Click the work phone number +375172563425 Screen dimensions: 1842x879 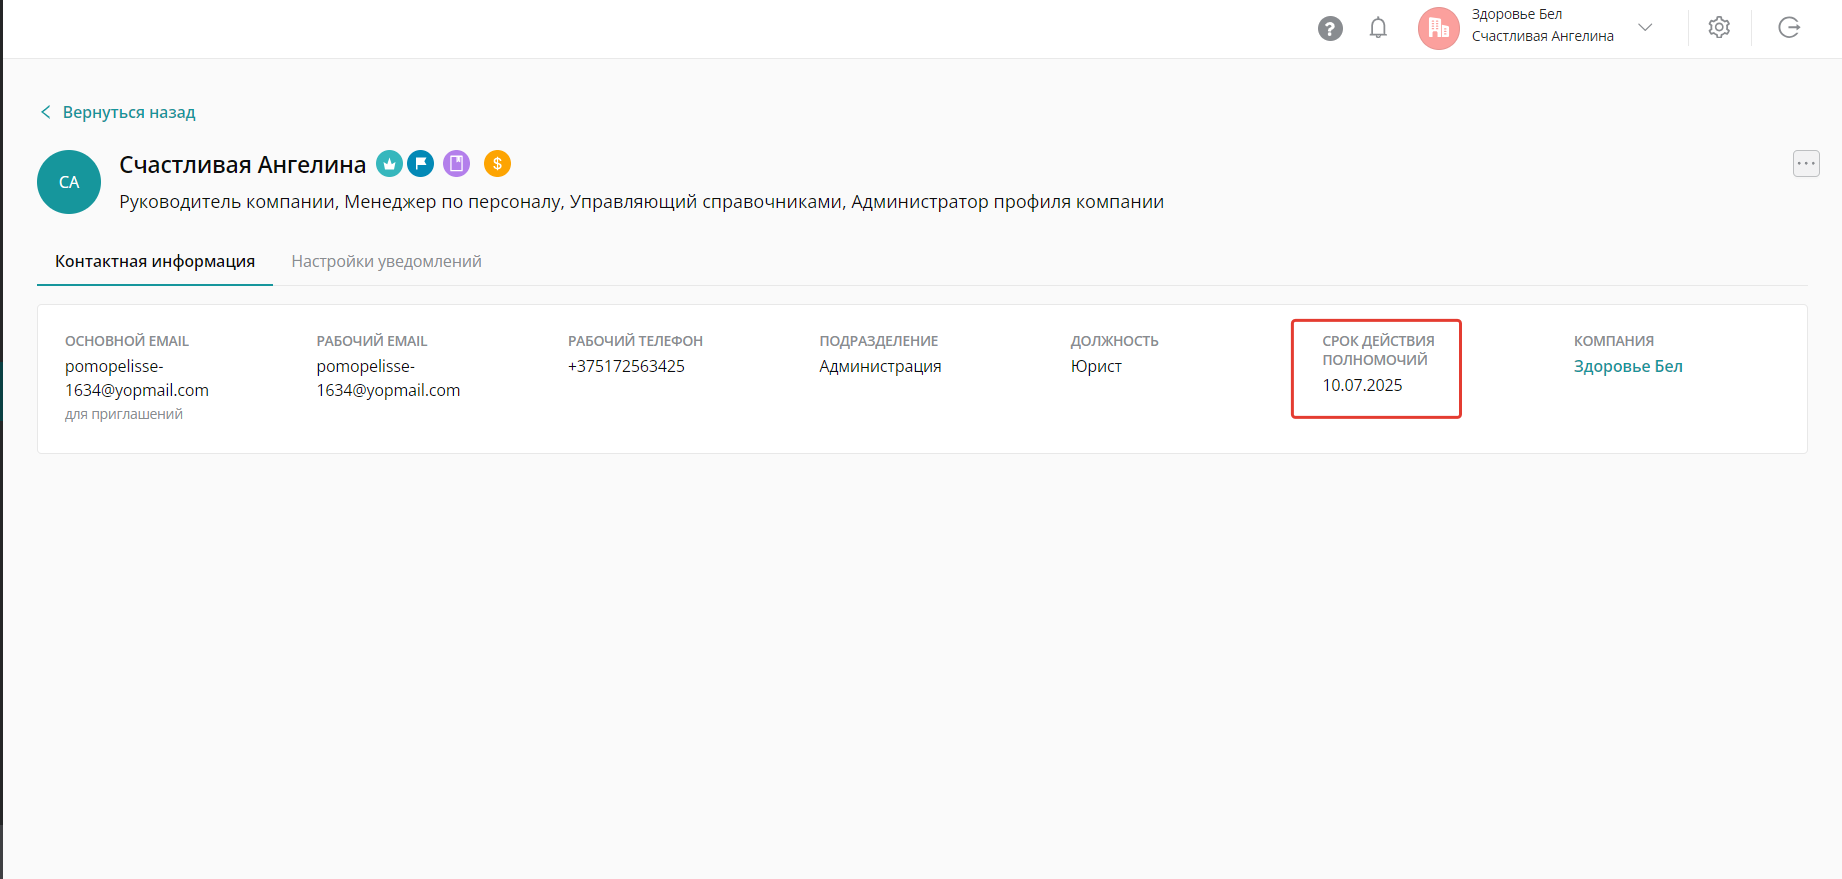pos(626,366)
